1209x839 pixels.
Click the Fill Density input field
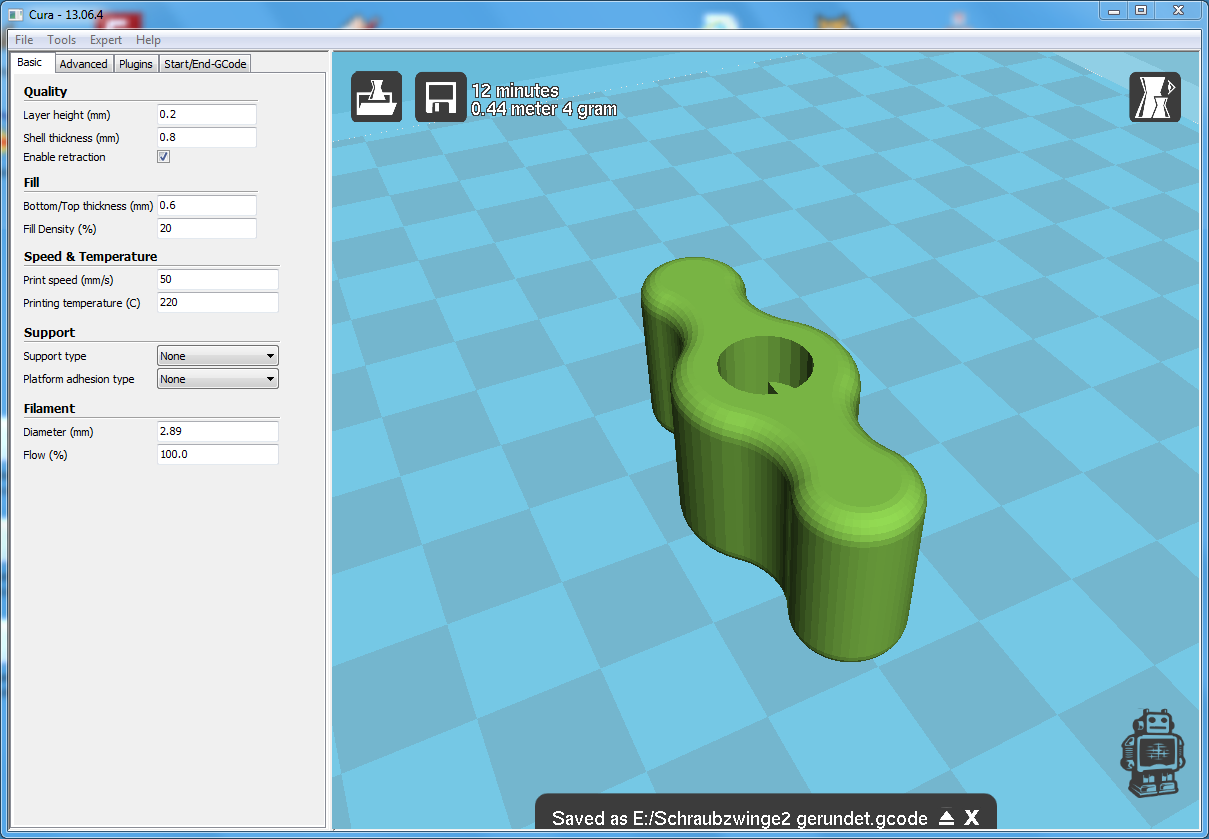206,229
